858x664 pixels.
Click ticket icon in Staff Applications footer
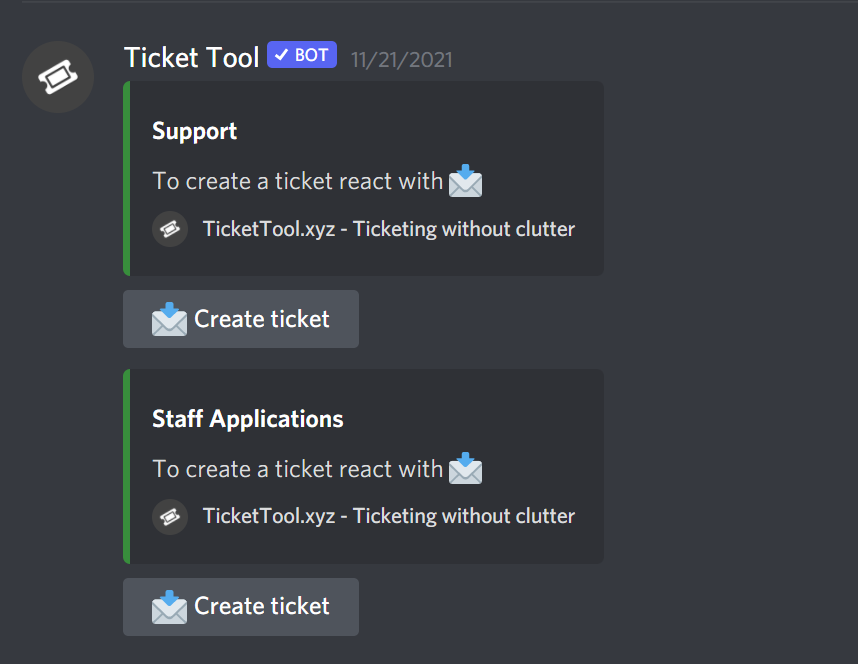(x=170, y=517)
